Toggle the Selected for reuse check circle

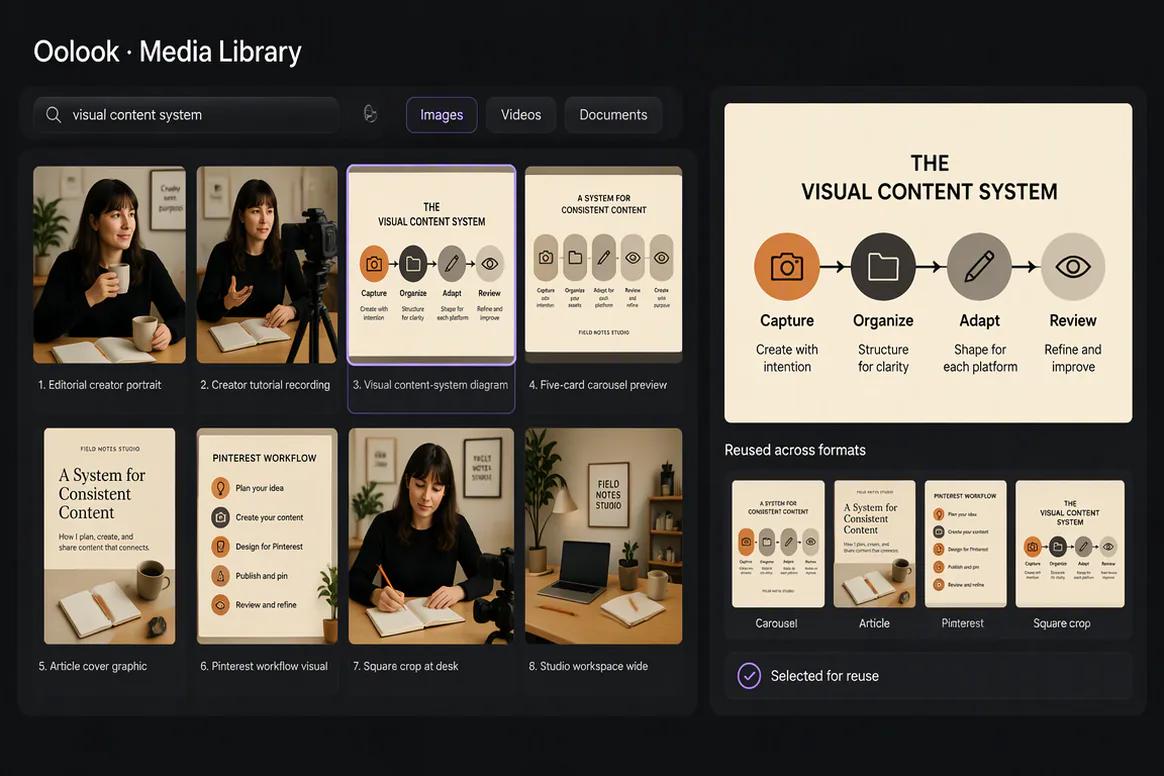click(x=749, y=676)
